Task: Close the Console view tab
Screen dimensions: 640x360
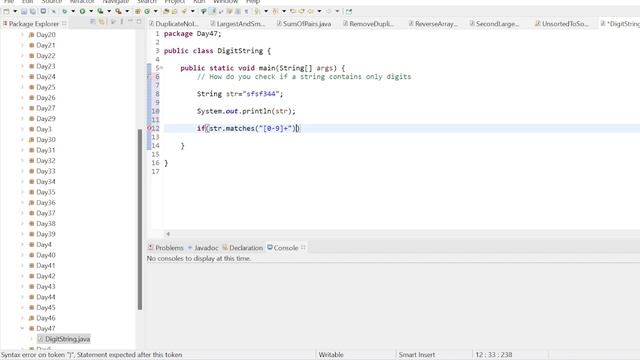Action: [x=303, y=247]
